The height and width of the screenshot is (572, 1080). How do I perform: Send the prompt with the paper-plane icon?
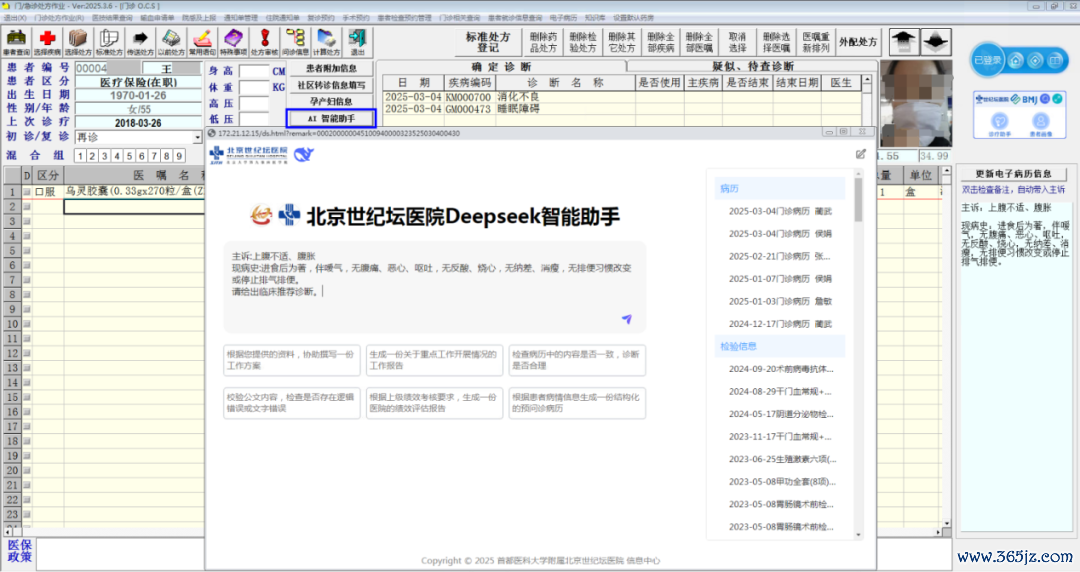626,319
